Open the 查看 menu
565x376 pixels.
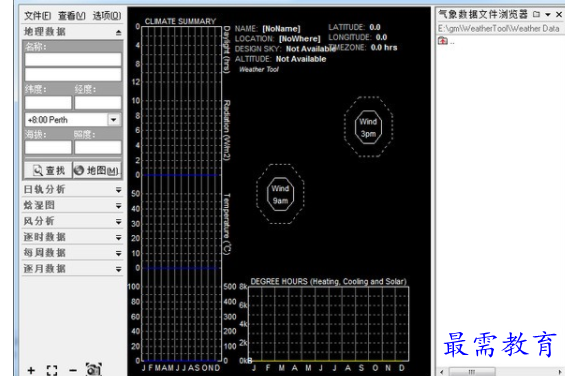point(72,16)
